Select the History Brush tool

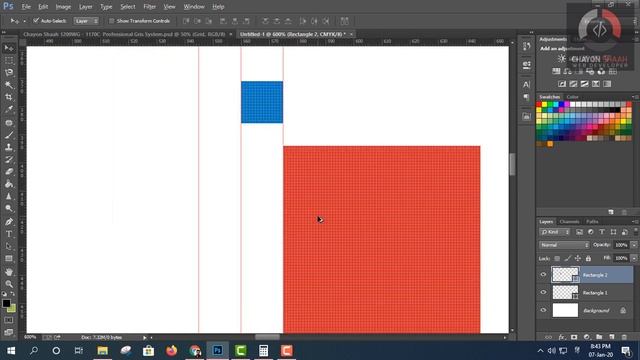point(9,159)
